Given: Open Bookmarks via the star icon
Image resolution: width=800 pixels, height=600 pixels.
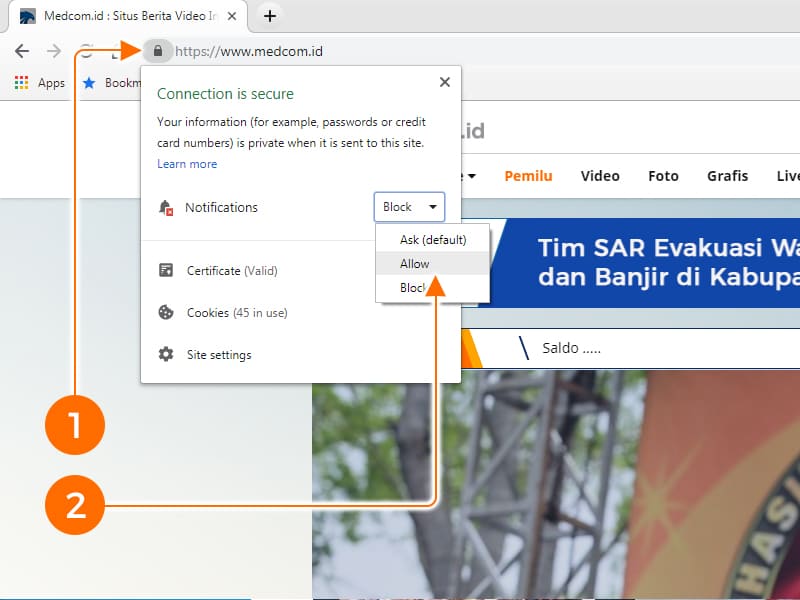Looking at the screenshot, I should 93,83.
